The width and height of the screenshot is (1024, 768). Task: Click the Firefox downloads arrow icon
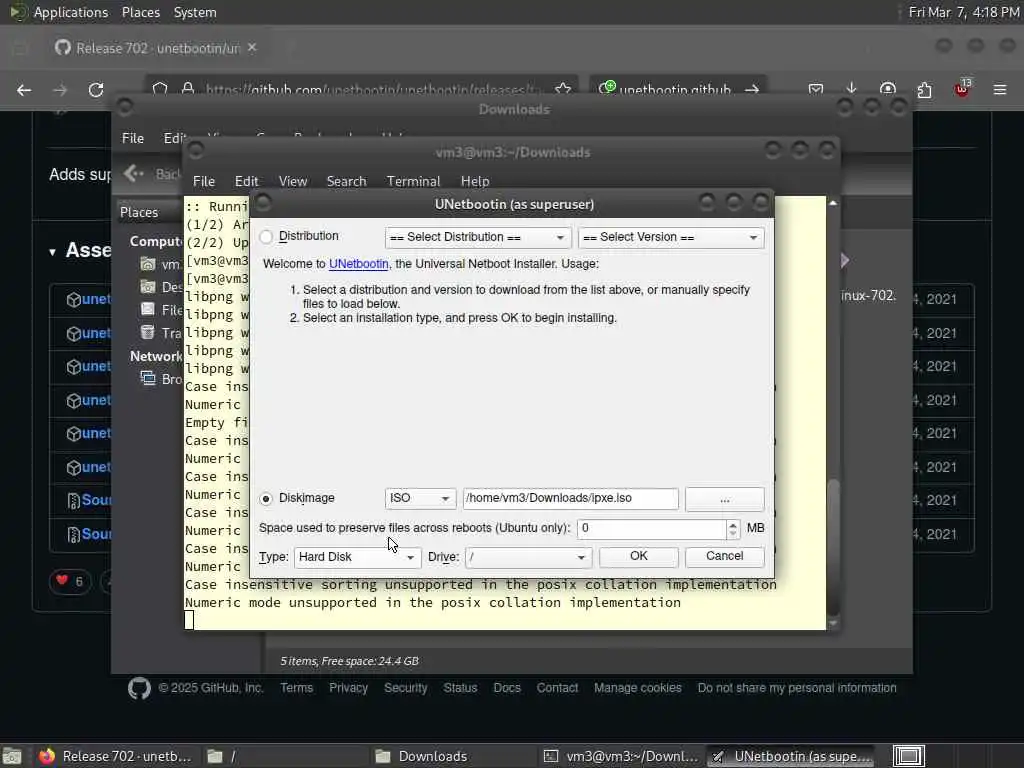(851, 89)
